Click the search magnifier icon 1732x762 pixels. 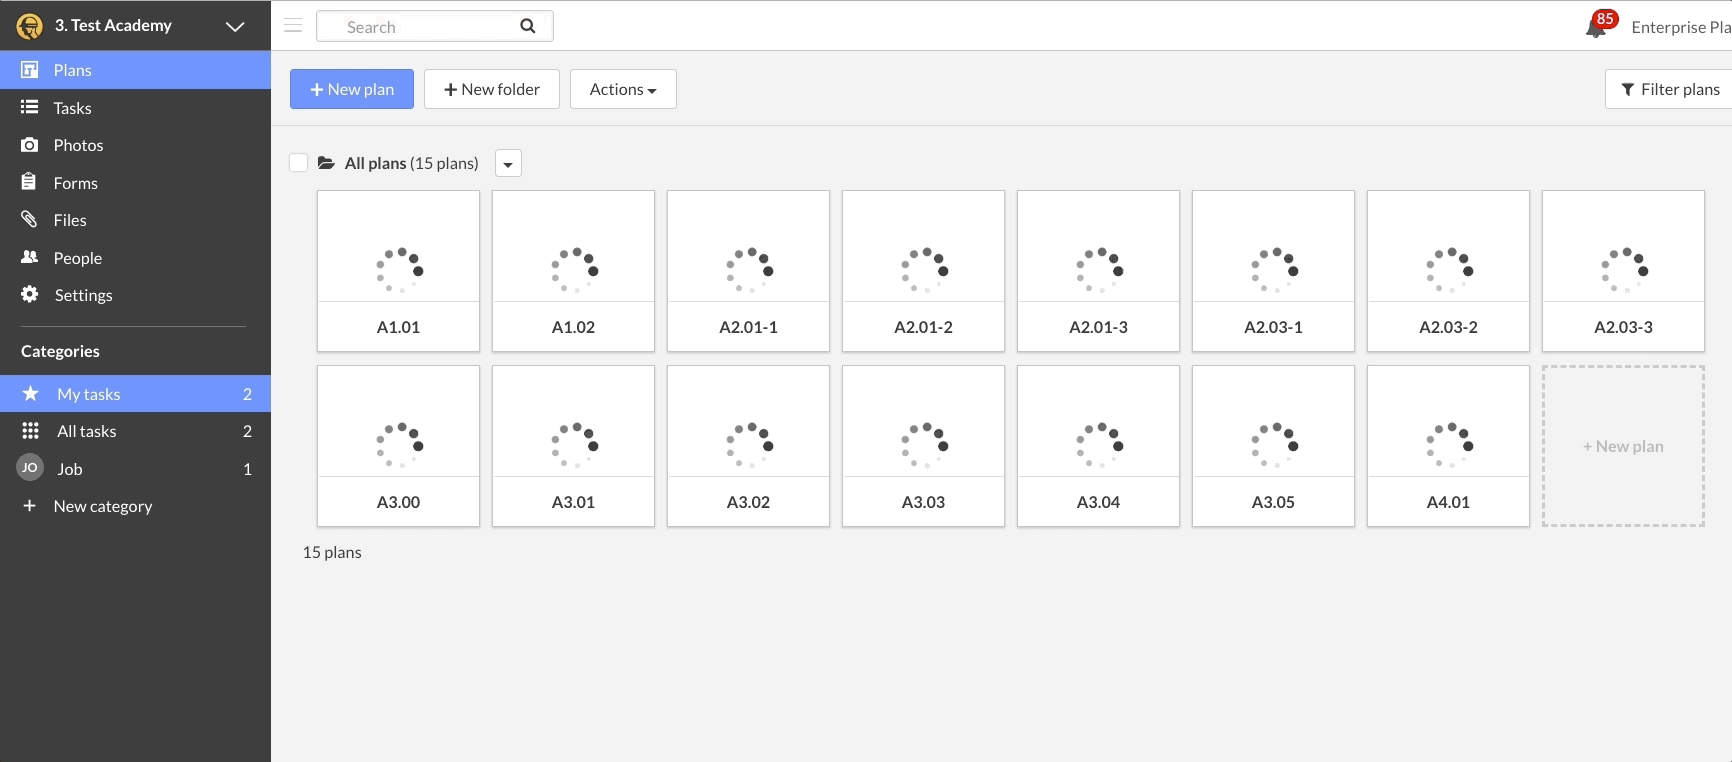527,26
